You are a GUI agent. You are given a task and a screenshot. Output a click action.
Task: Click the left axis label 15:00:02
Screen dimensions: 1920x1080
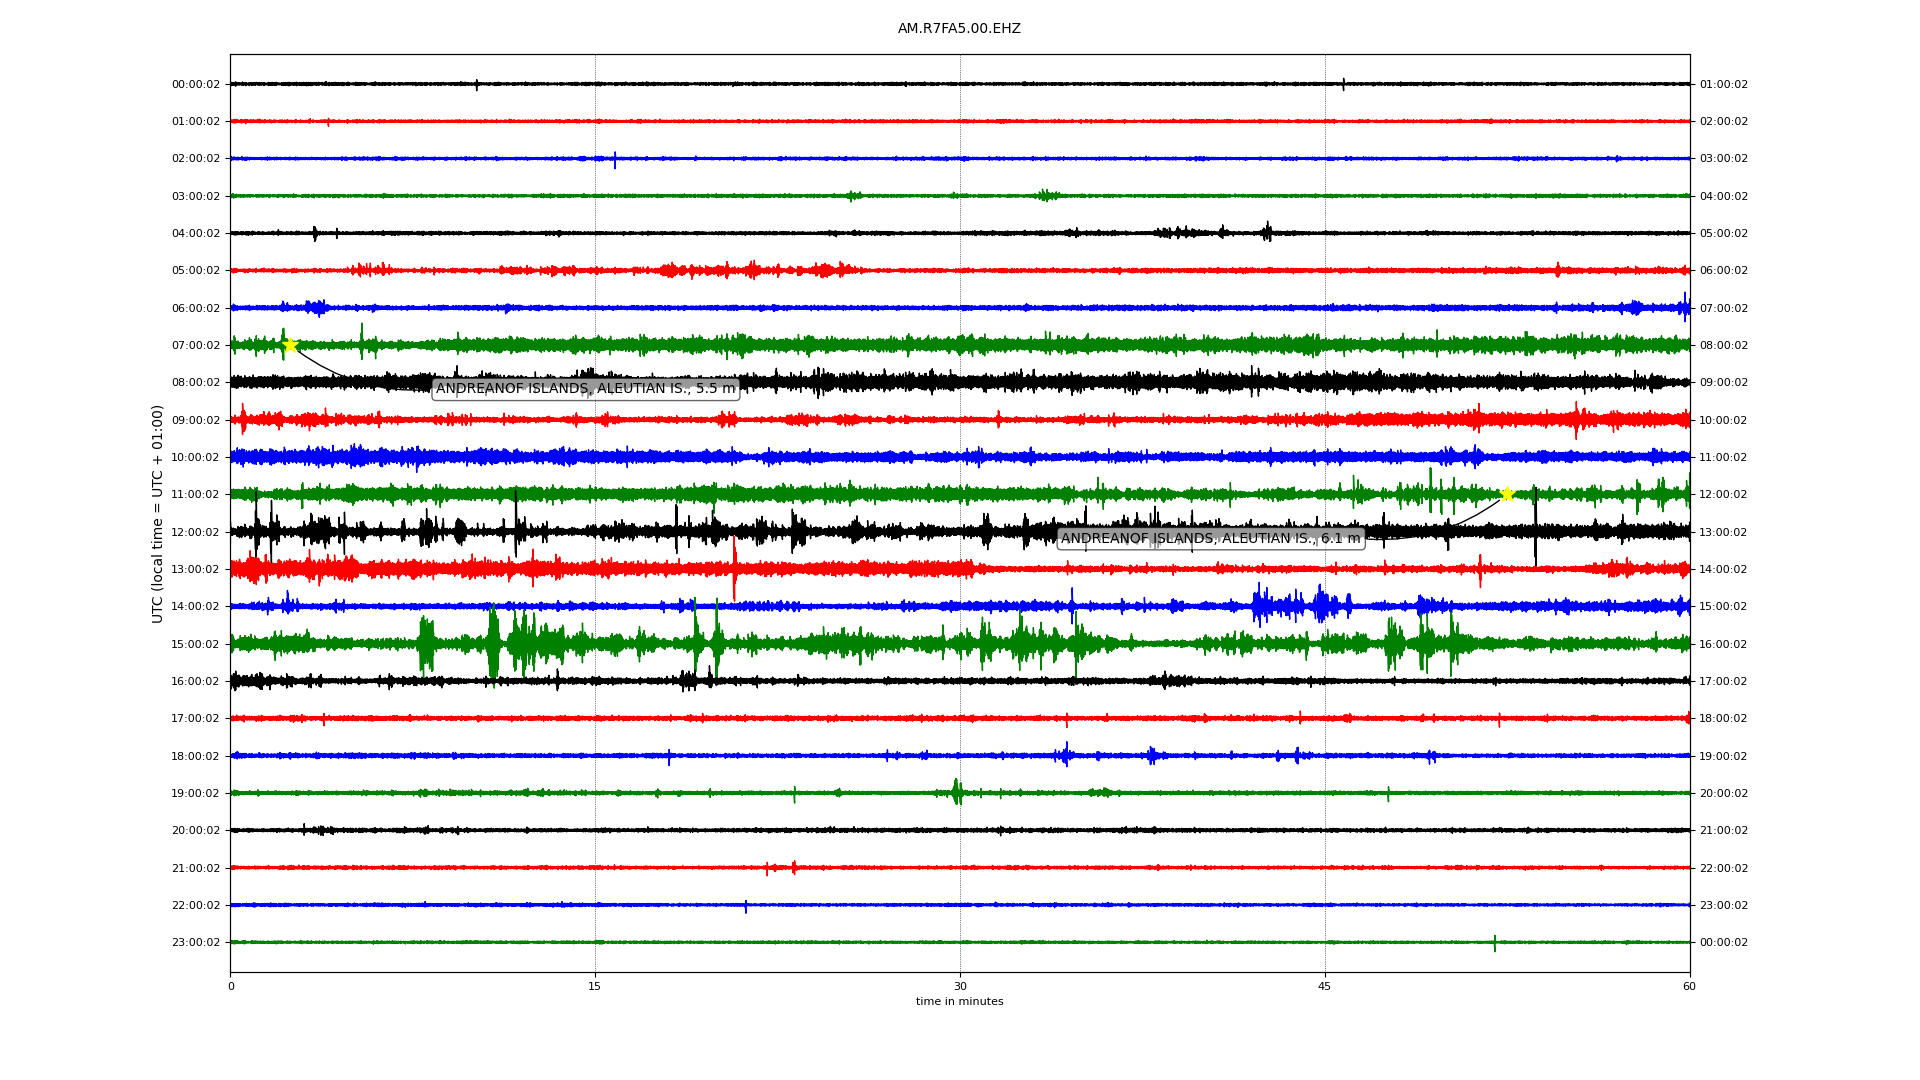(x=196, y=645)
